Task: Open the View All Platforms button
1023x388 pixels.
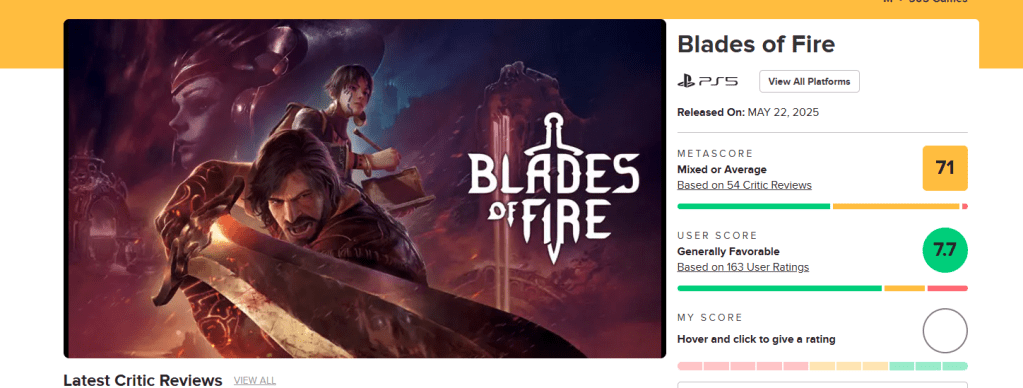Action: [x=809, y=82]
